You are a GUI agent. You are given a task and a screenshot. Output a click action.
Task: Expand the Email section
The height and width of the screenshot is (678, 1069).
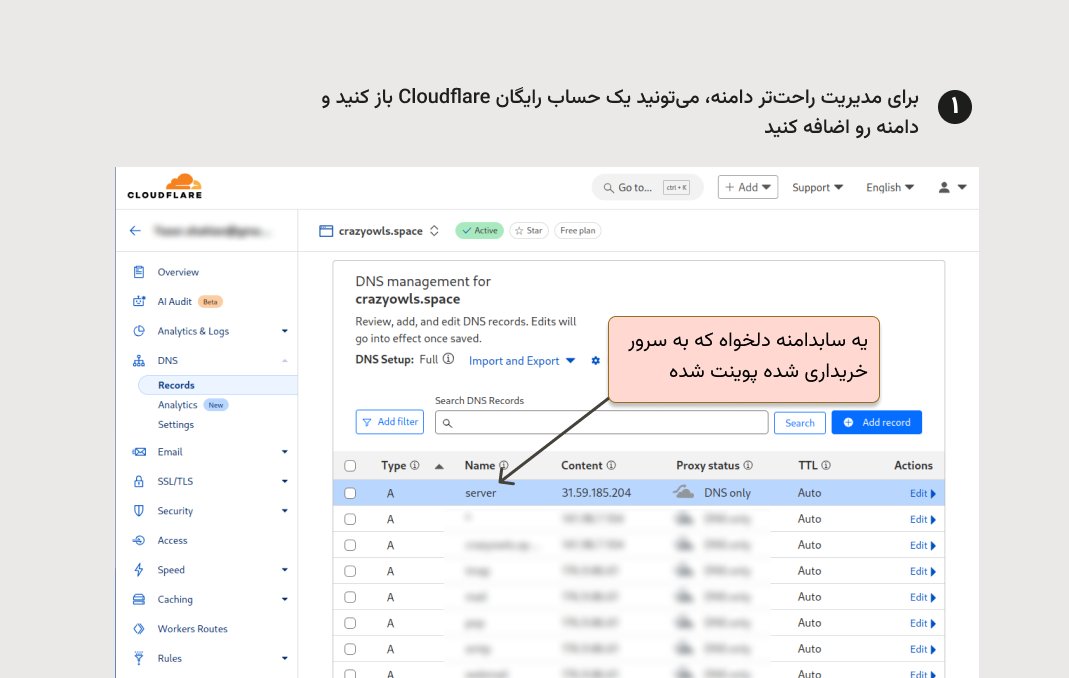[x=284, y=452]
